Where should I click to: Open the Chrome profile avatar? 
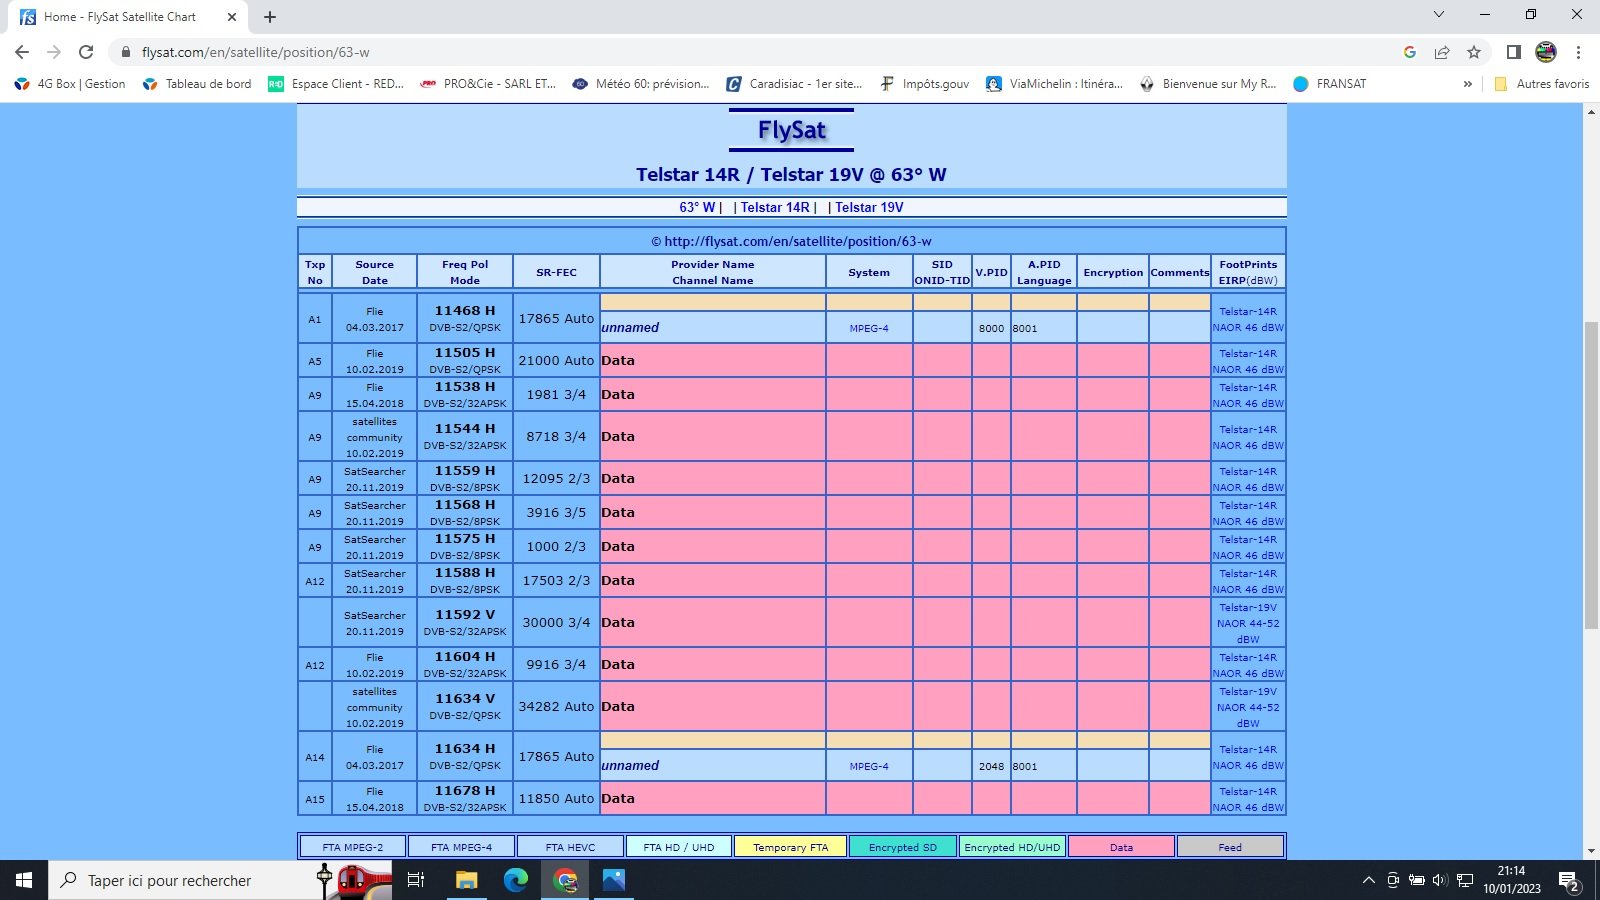coord(1546,52)
